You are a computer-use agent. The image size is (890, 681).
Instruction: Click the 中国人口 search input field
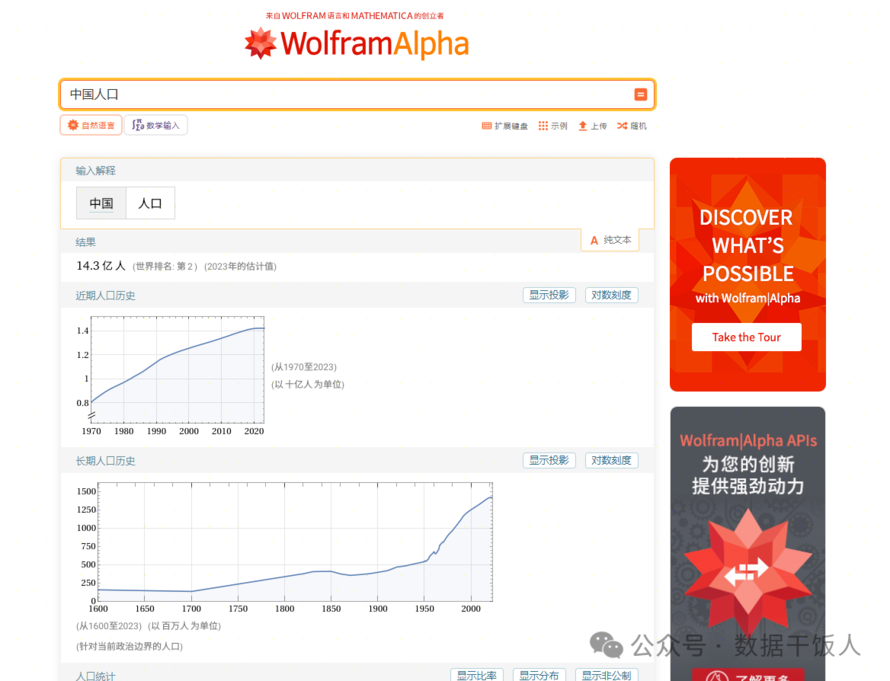357,94
